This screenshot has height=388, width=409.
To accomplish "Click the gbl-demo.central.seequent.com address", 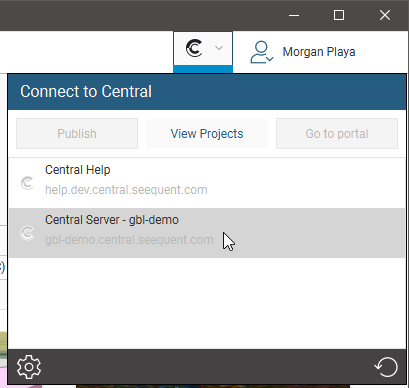I will pyautogui.click(x=129, y=240).
